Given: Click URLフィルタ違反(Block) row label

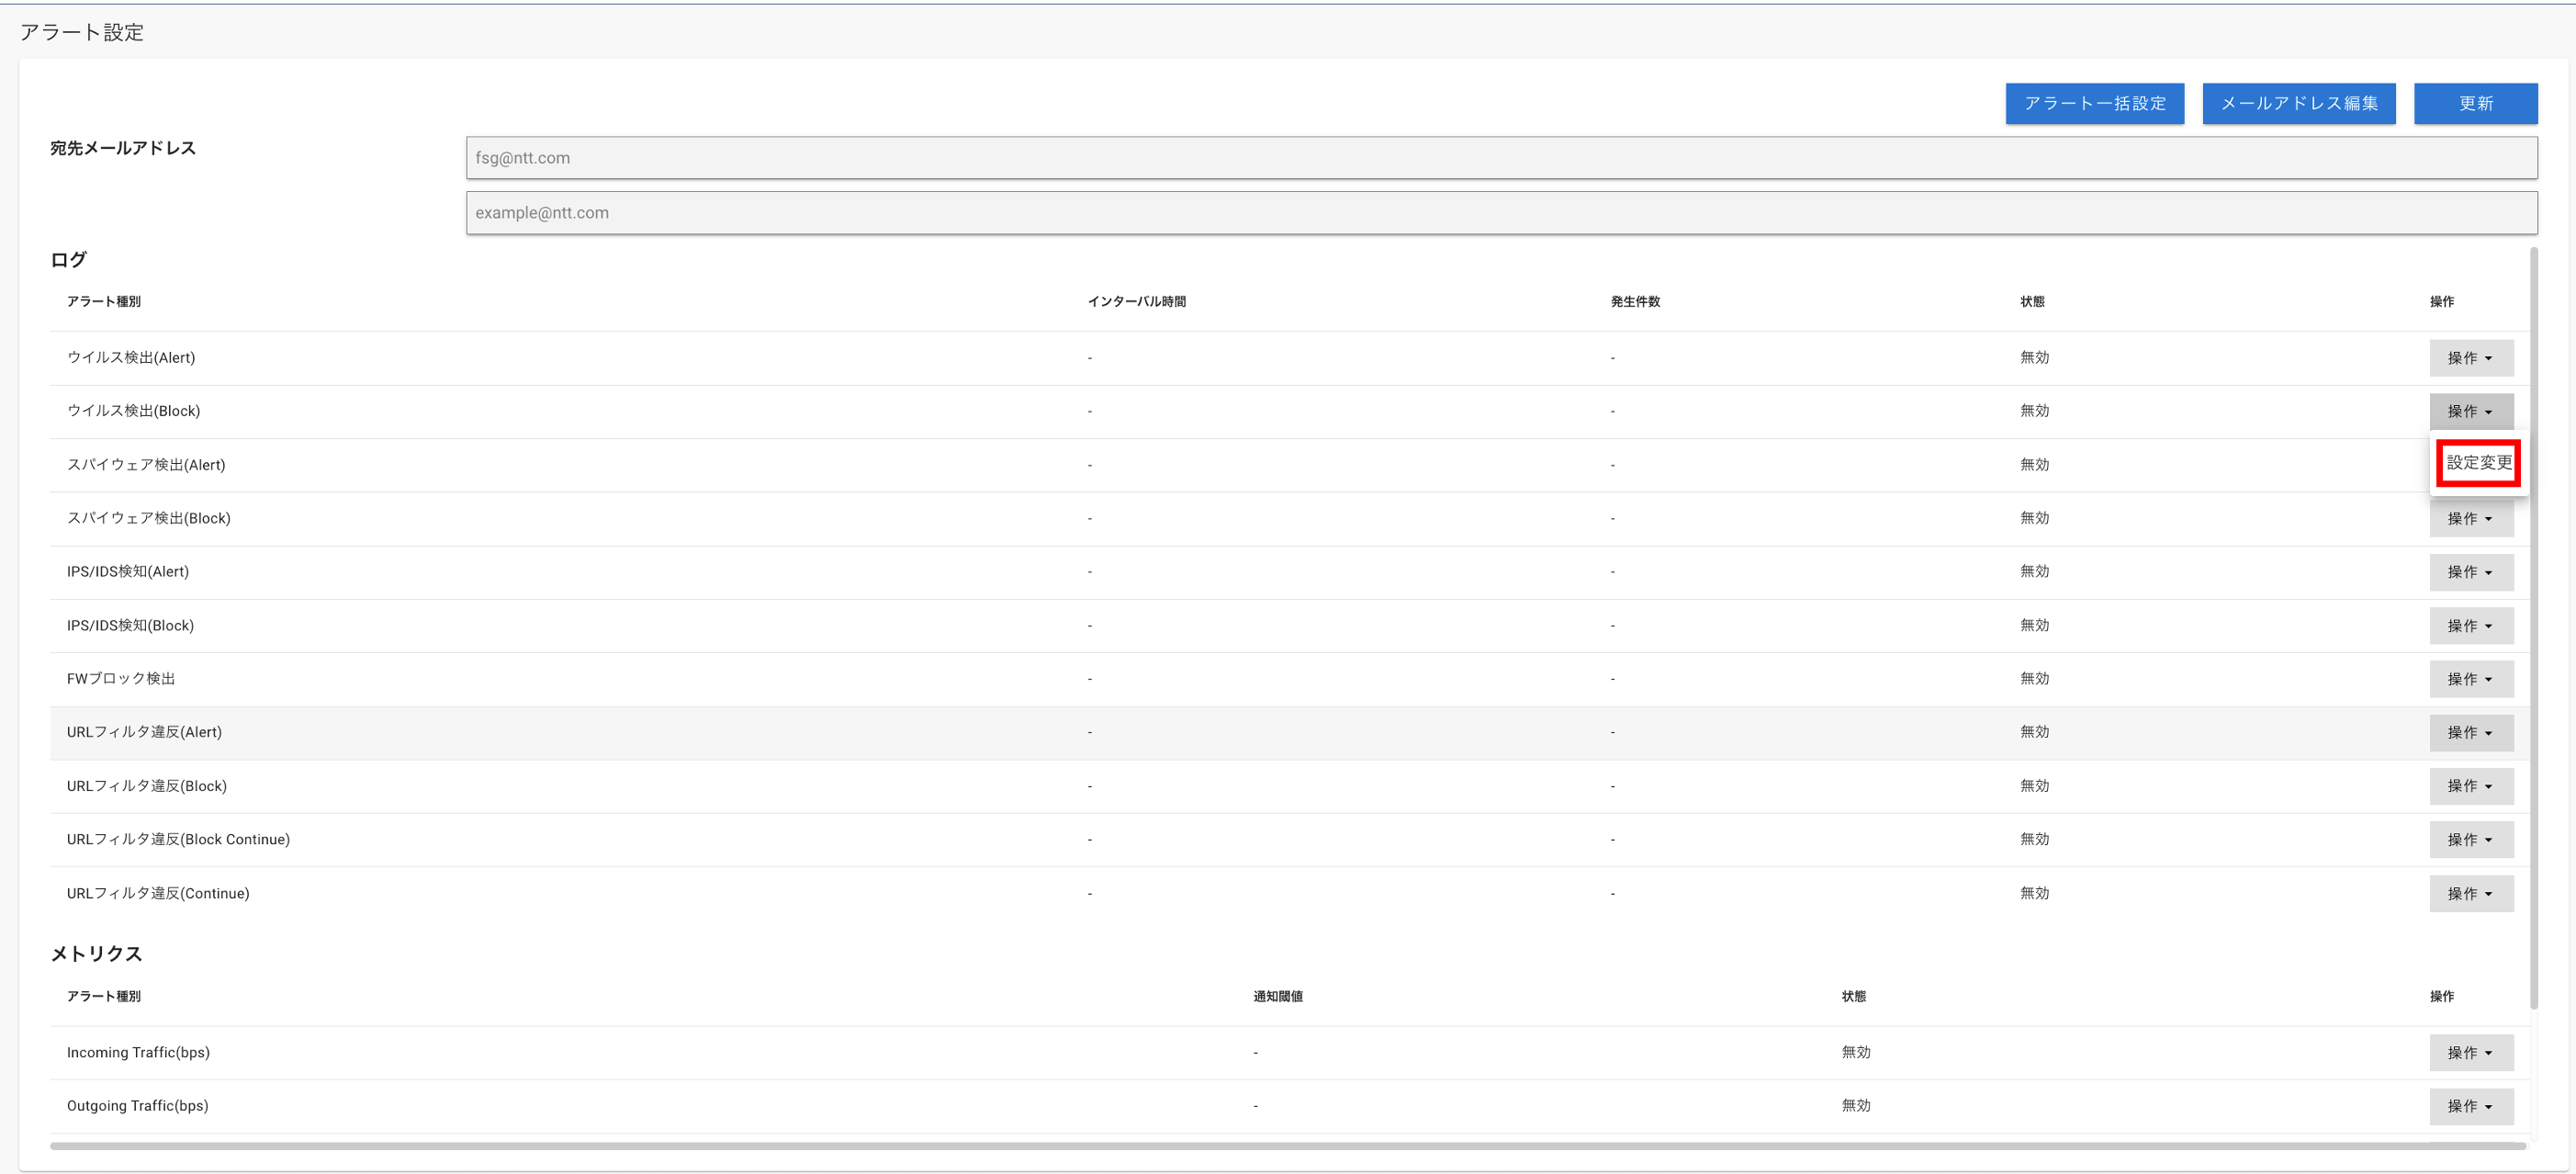Looking at the screenshot, I should tap(147, 786).
